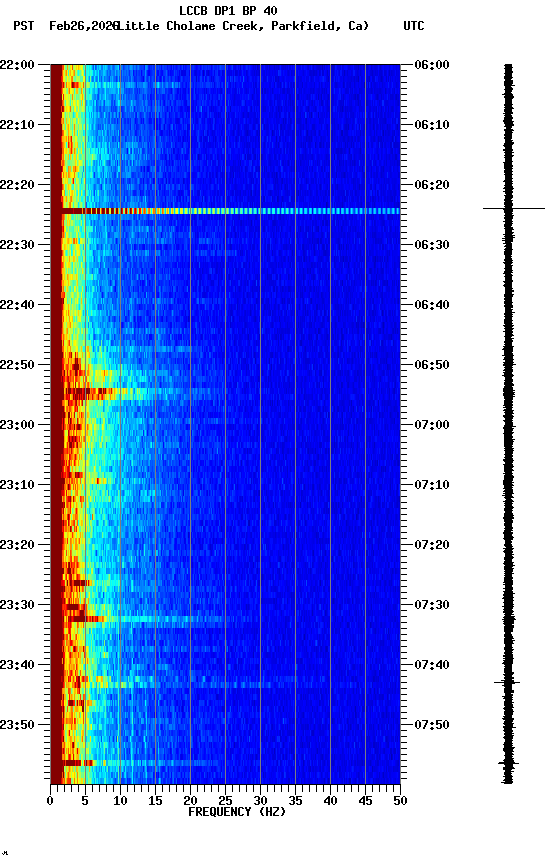Click the title text "LCCB DP1 BP 40"

click(228, 10)
